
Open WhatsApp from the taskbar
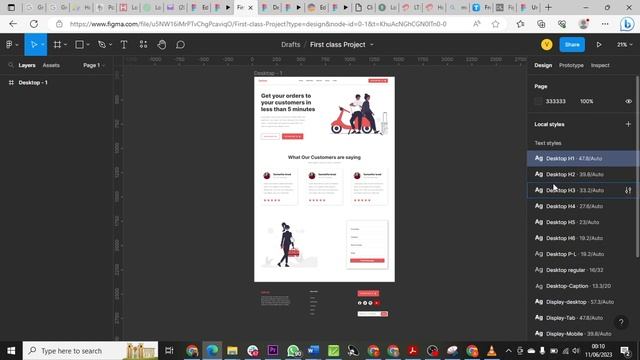pyautogui.click(x=293, y=351)
